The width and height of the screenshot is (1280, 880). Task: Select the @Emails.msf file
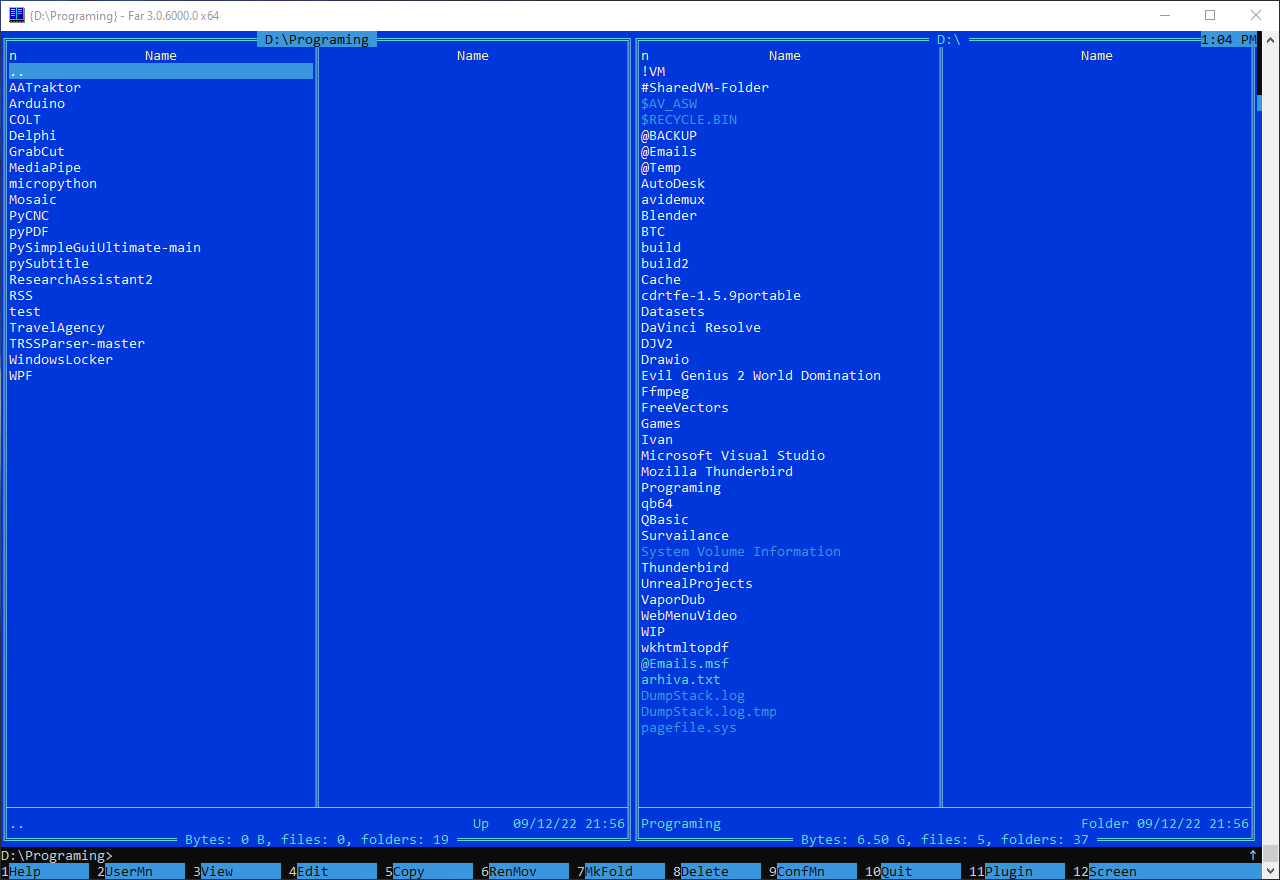pyautogui.click(x=685, y=663)
